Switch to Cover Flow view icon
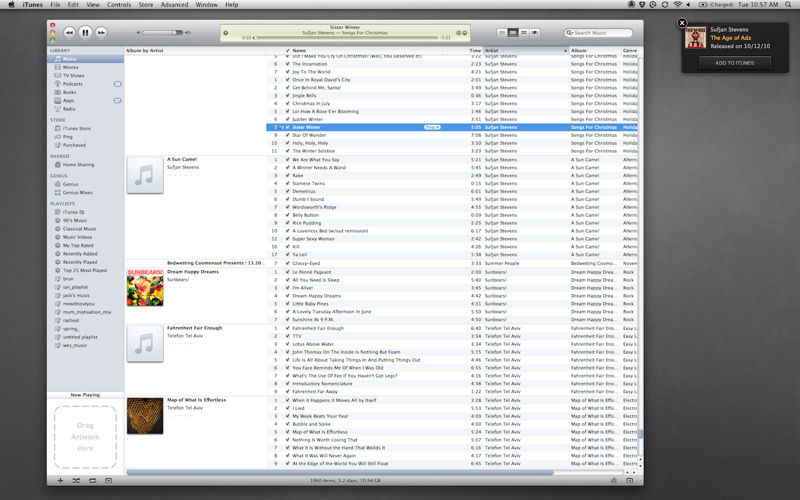 [535, 33]
